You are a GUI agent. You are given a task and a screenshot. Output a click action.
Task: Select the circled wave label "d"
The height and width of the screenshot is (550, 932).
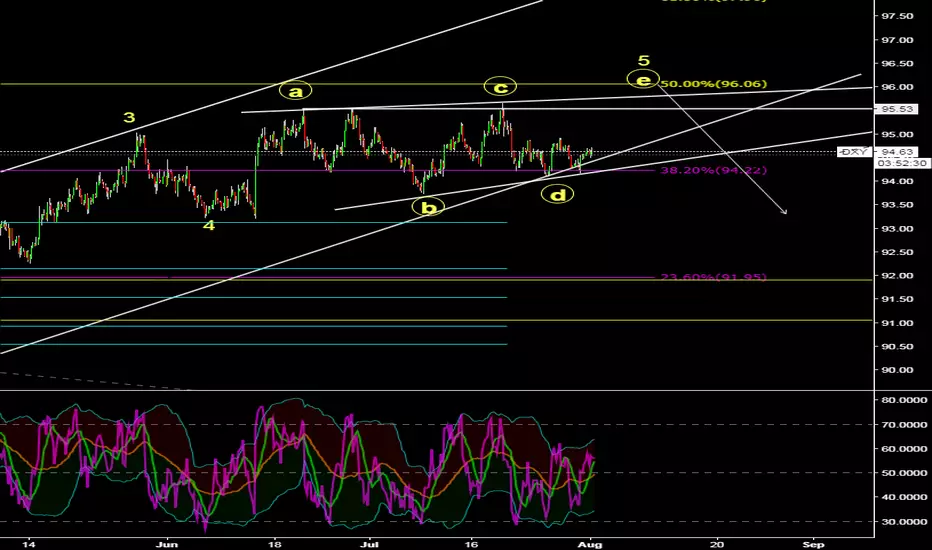click(x=558, y=194)
